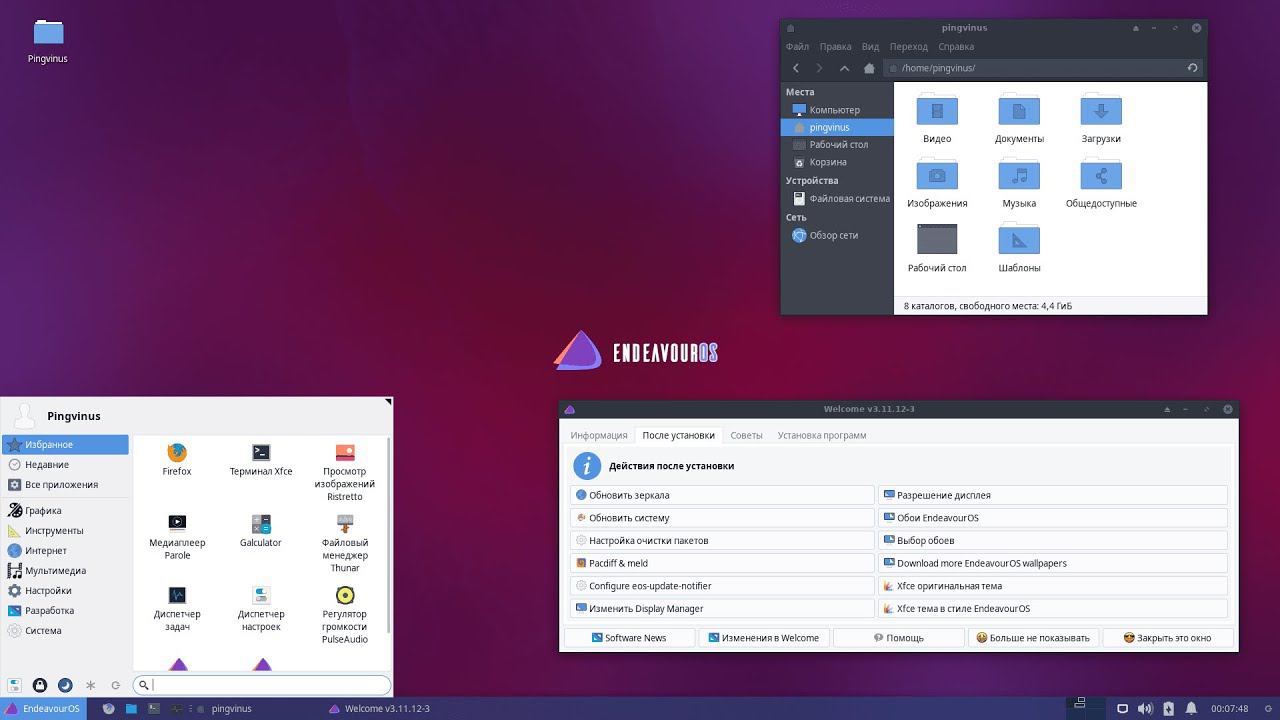Select Все приложения category
1280x720 pixels.
tap(66, 485)
